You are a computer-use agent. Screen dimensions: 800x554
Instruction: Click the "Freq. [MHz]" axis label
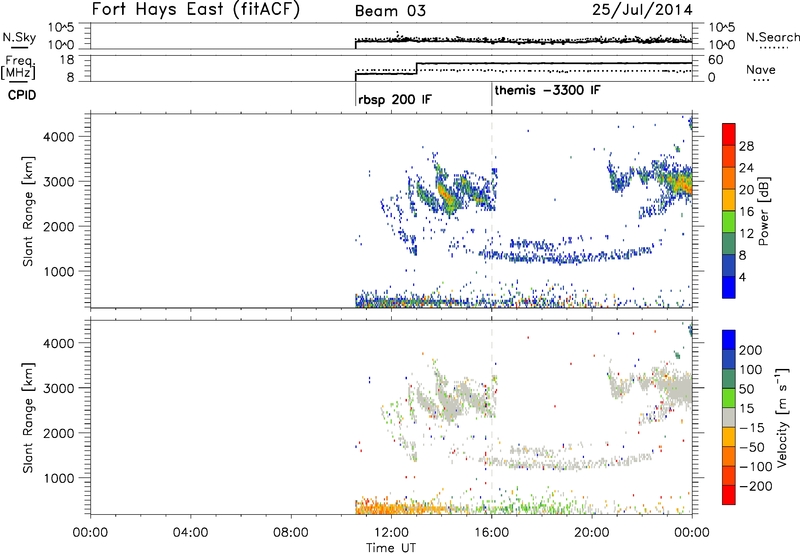click(19, 68)
